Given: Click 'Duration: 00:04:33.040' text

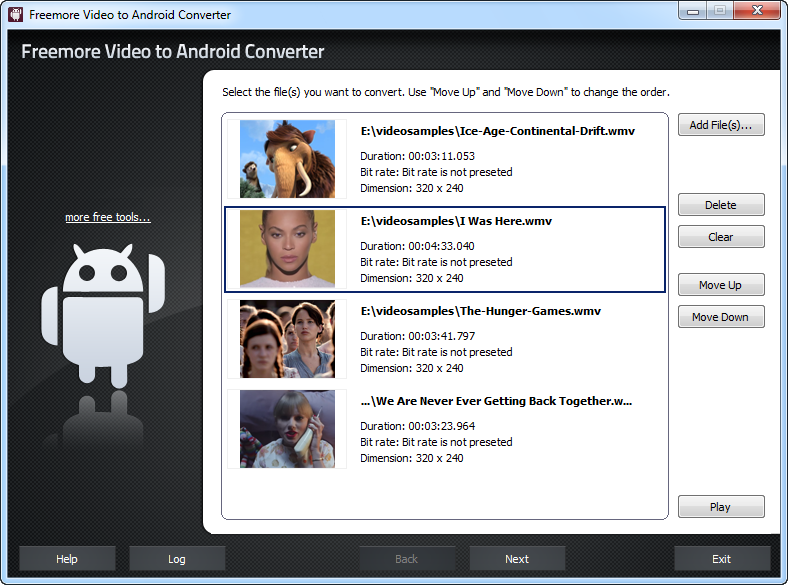Looking at the screenshot, I should pyautogui.click(x=418, y=246).
